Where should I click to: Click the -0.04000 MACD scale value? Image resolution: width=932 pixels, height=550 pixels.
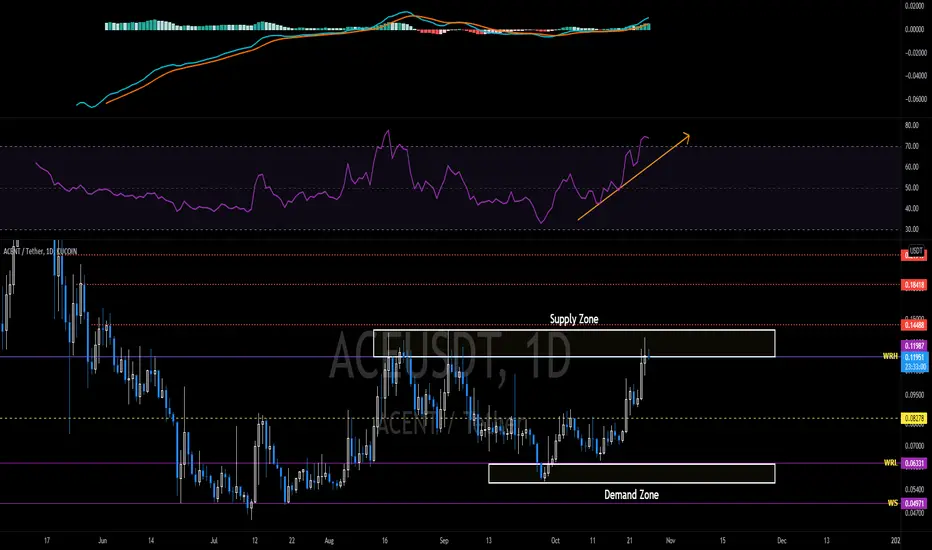click(915, 76)
